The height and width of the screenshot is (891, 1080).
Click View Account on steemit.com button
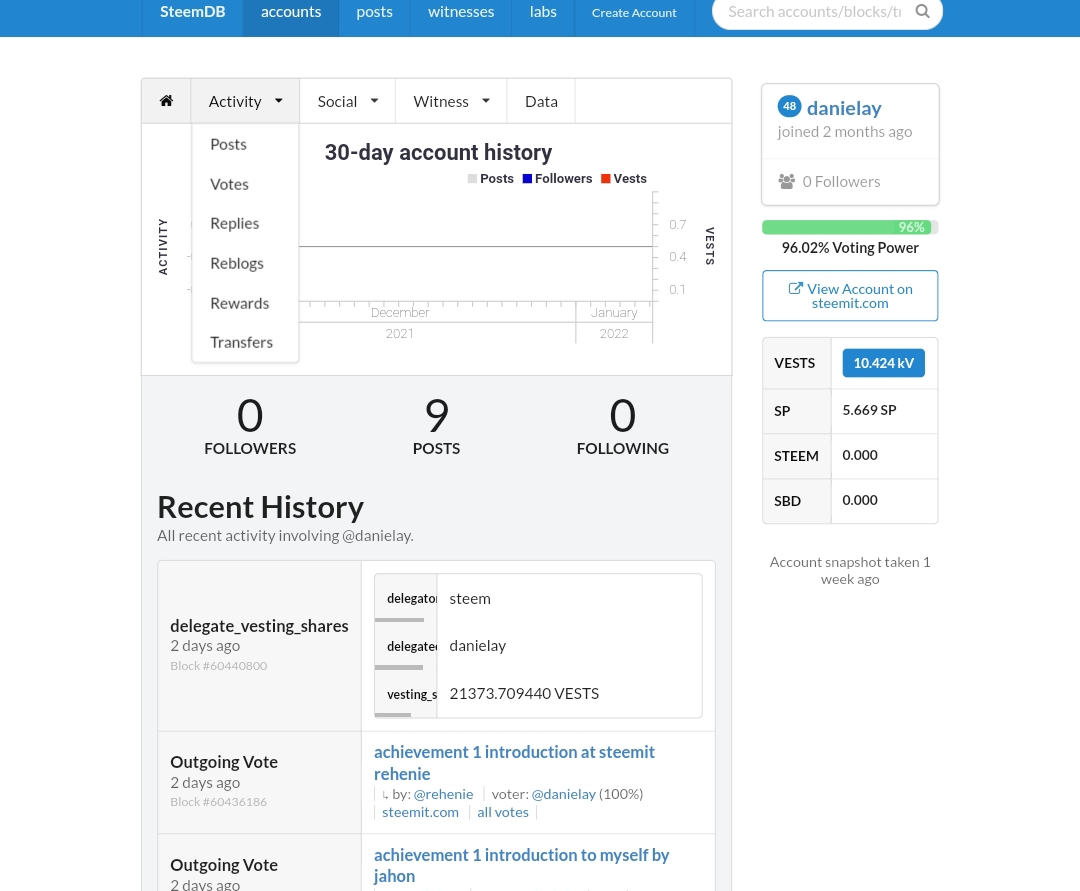click(x=850, y=295)
